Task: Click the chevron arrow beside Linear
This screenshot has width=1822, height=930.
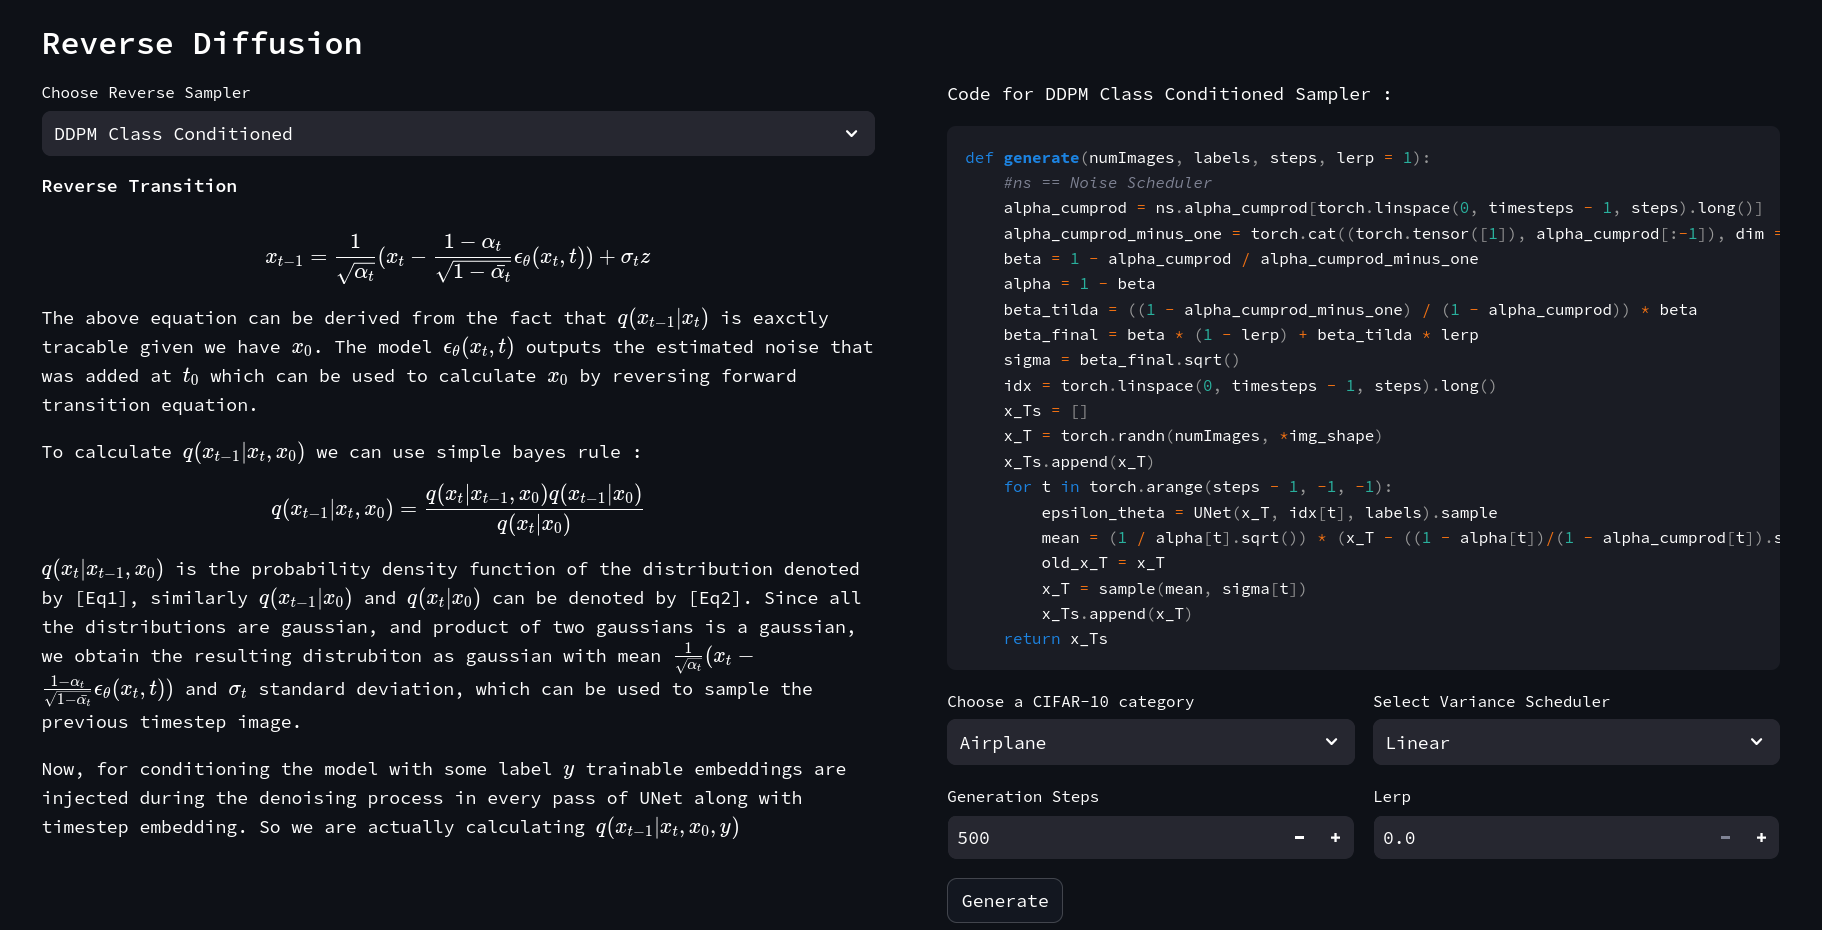Action: [x=1756, y=742]
